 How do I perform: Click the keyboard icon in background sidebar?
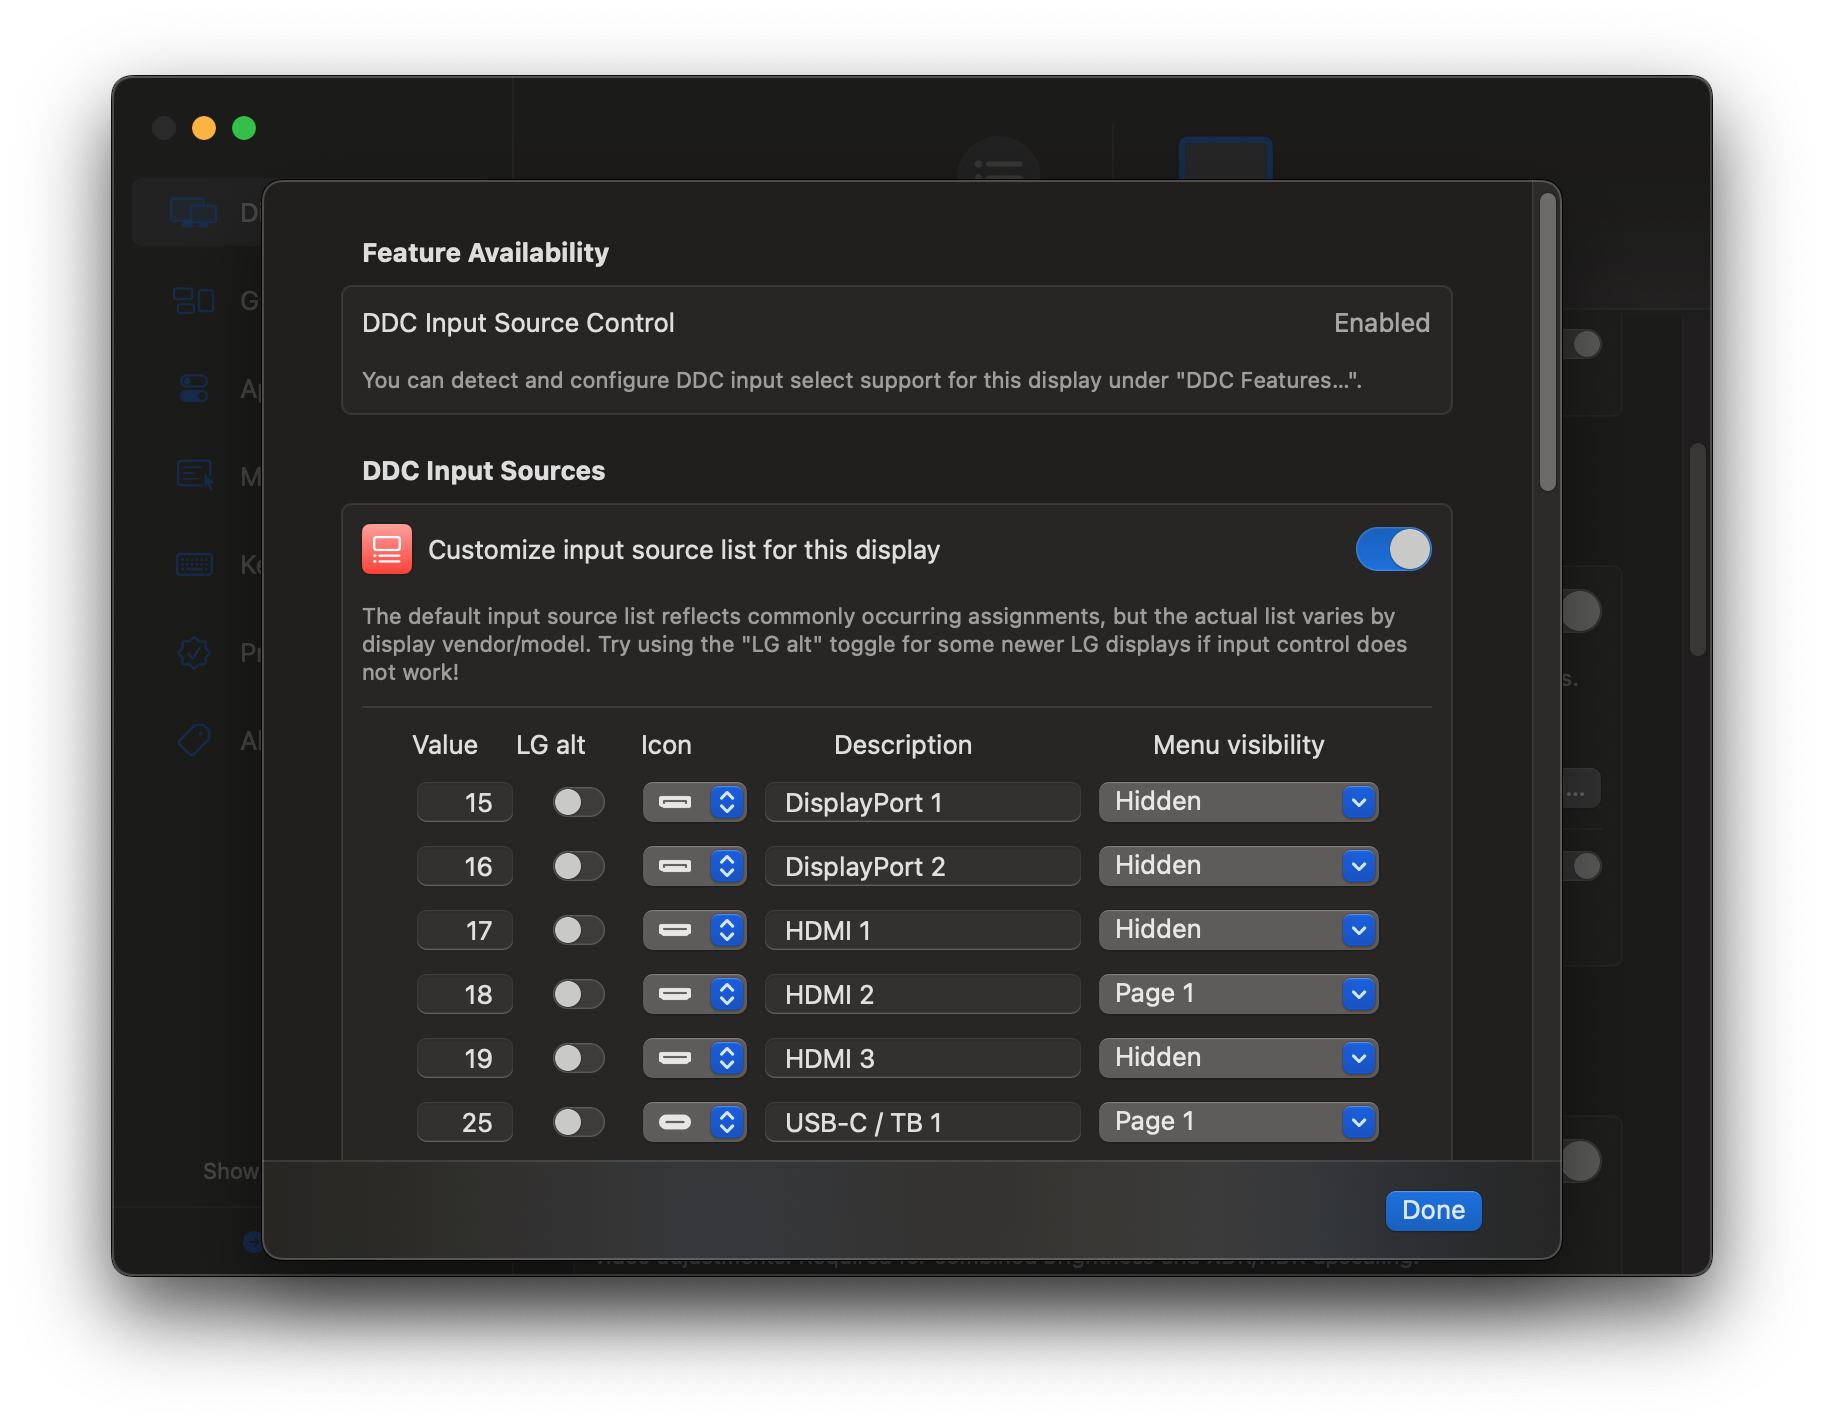[x=193, y=564]
